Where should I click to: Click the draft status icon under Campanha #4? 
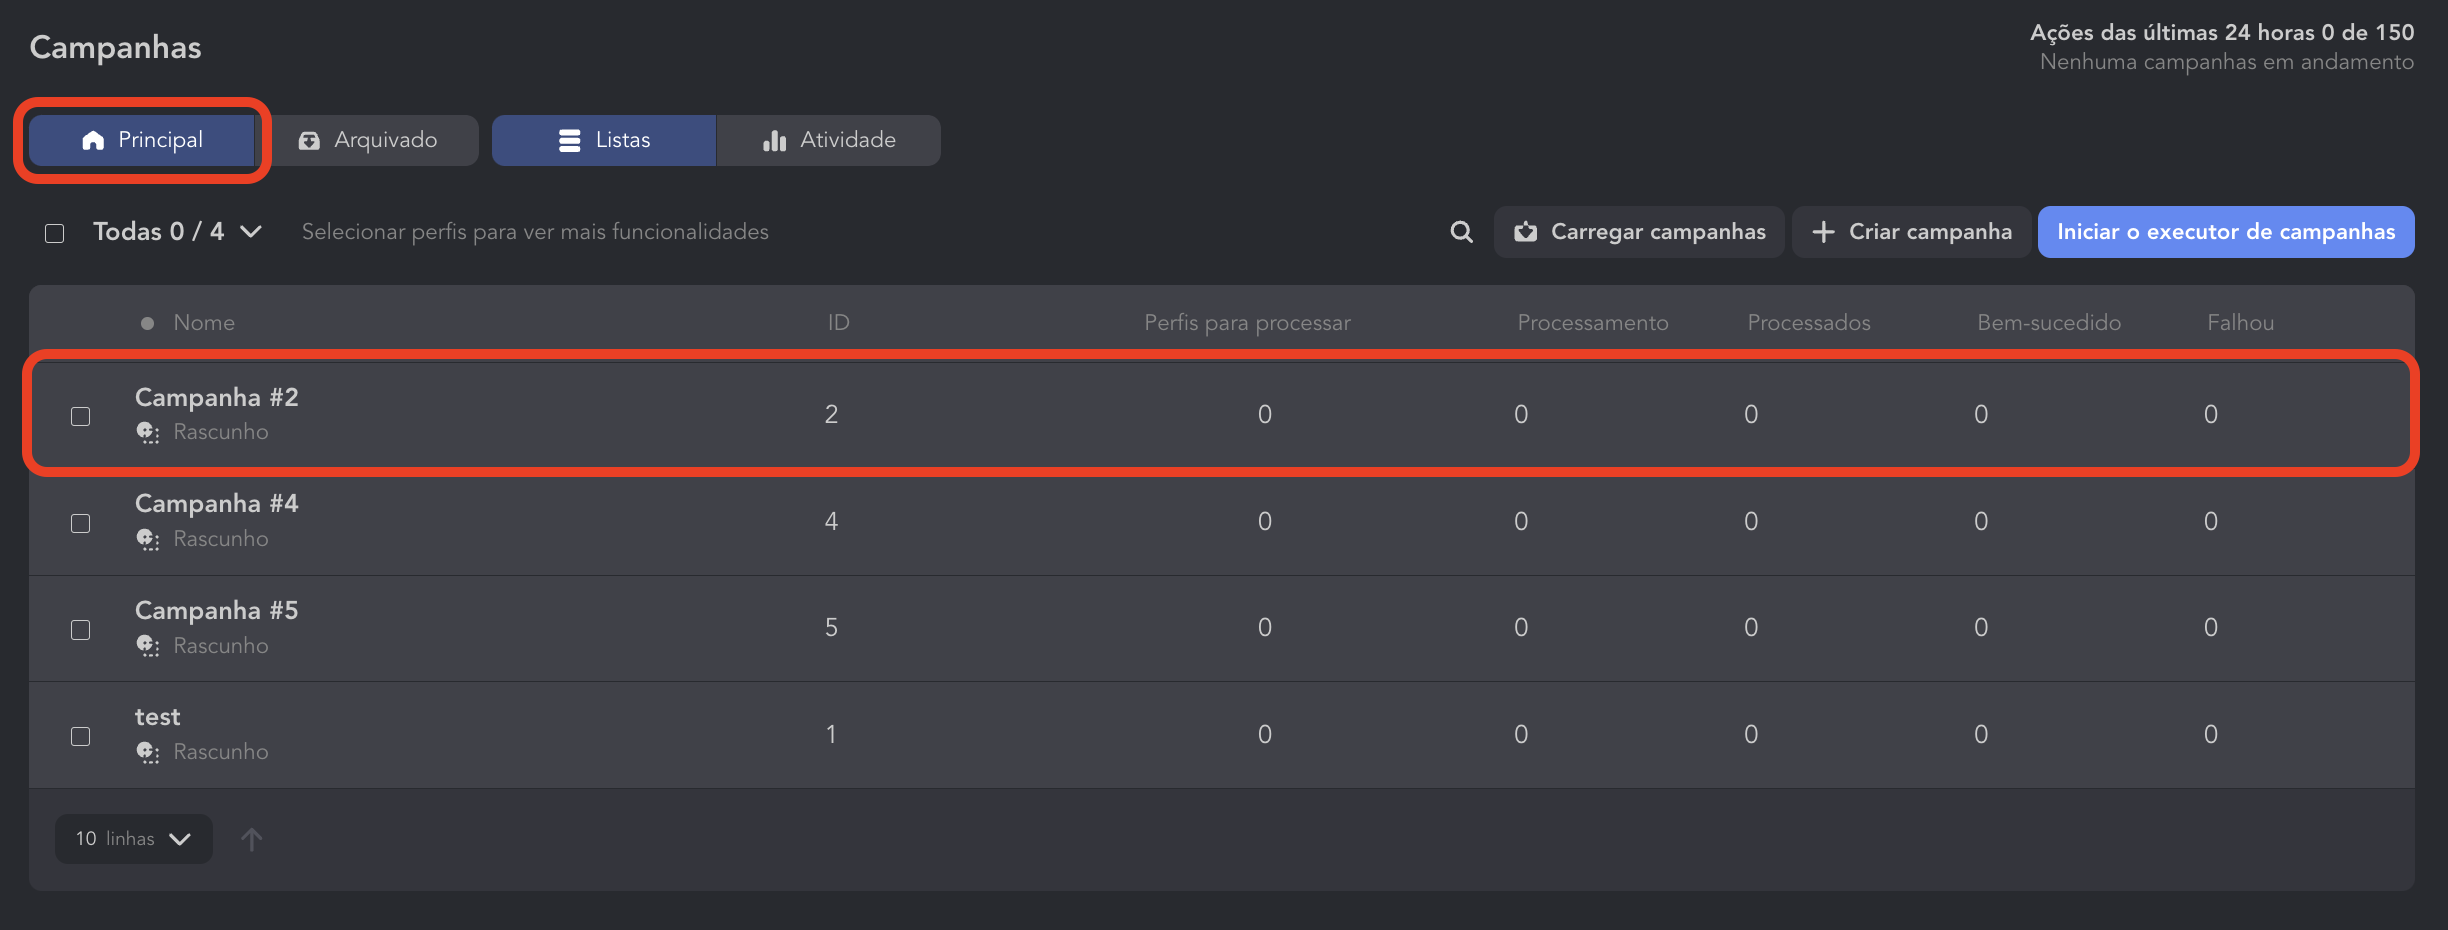pos(148,539)
